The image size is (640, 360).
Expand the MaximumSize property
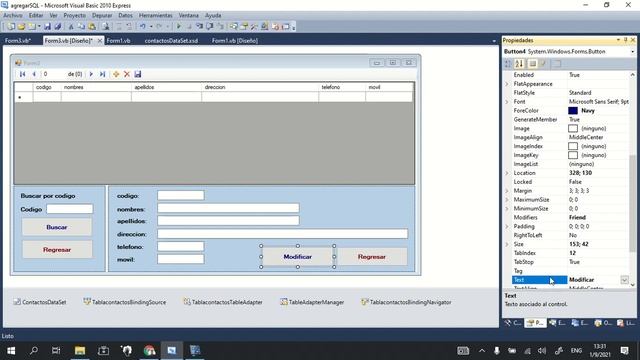(x=507, y=200)
